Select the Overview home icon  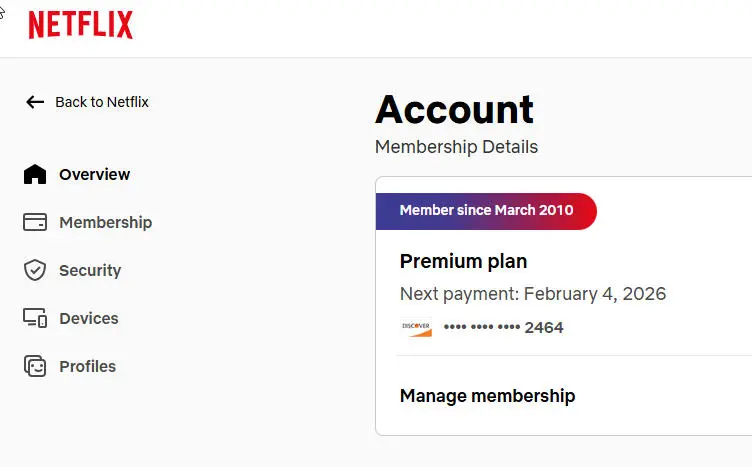(x=35, y=174)
